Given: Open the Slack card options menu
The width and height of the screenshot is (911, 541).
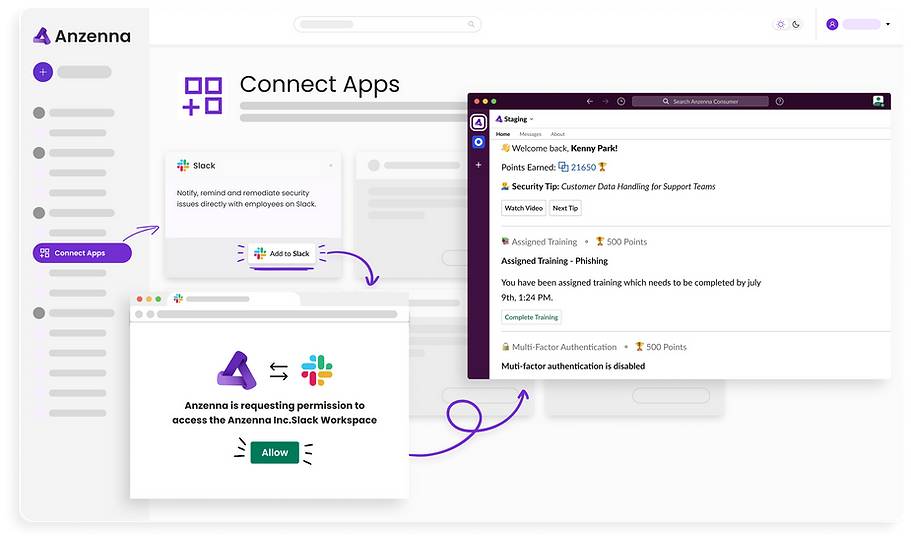Looking at the screenshot, I should [331, 165].
